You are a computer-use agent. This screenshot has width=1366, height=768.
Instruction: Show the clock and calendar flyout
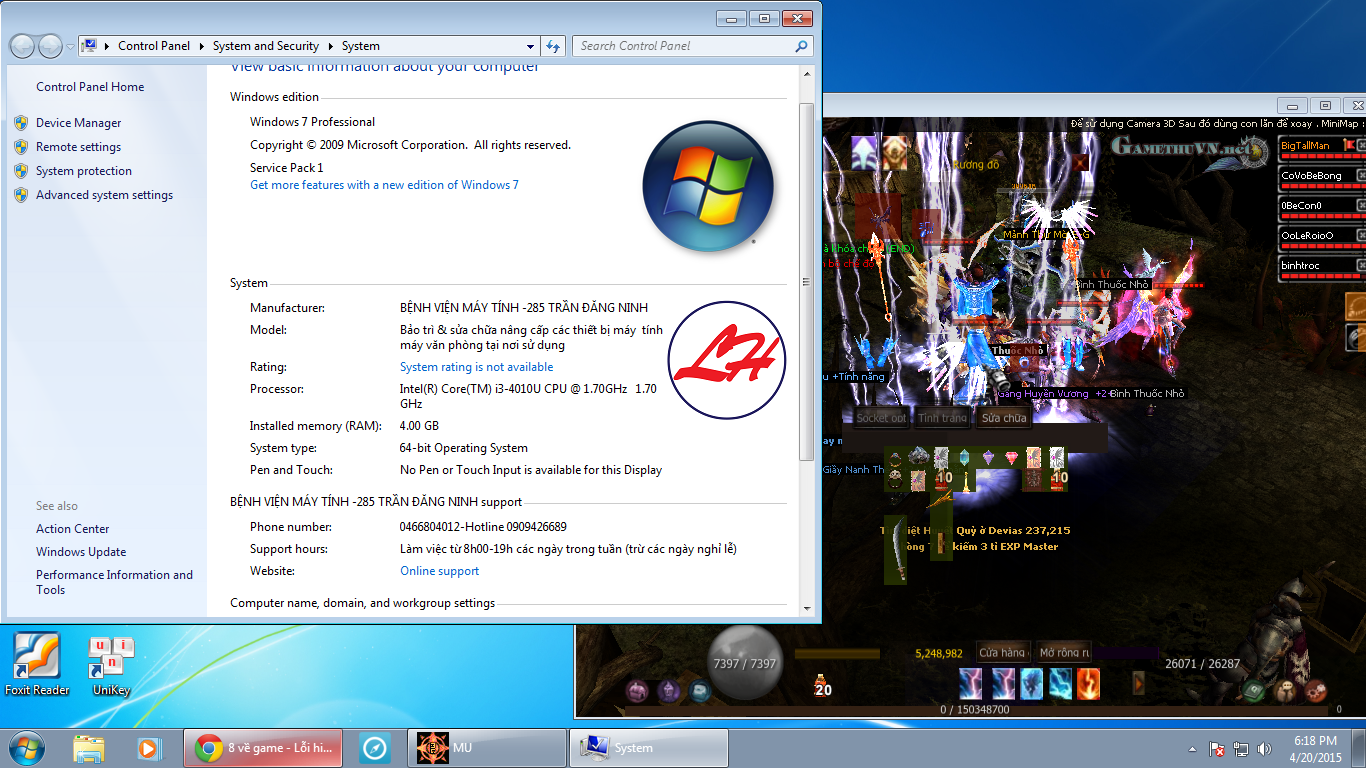(1314, 748)
